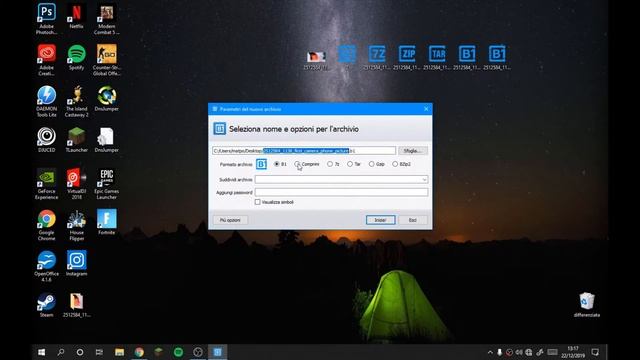Viewport: 640px width, 360px height.
Task: Open the Windows Start menu
Action: (41, 352)
